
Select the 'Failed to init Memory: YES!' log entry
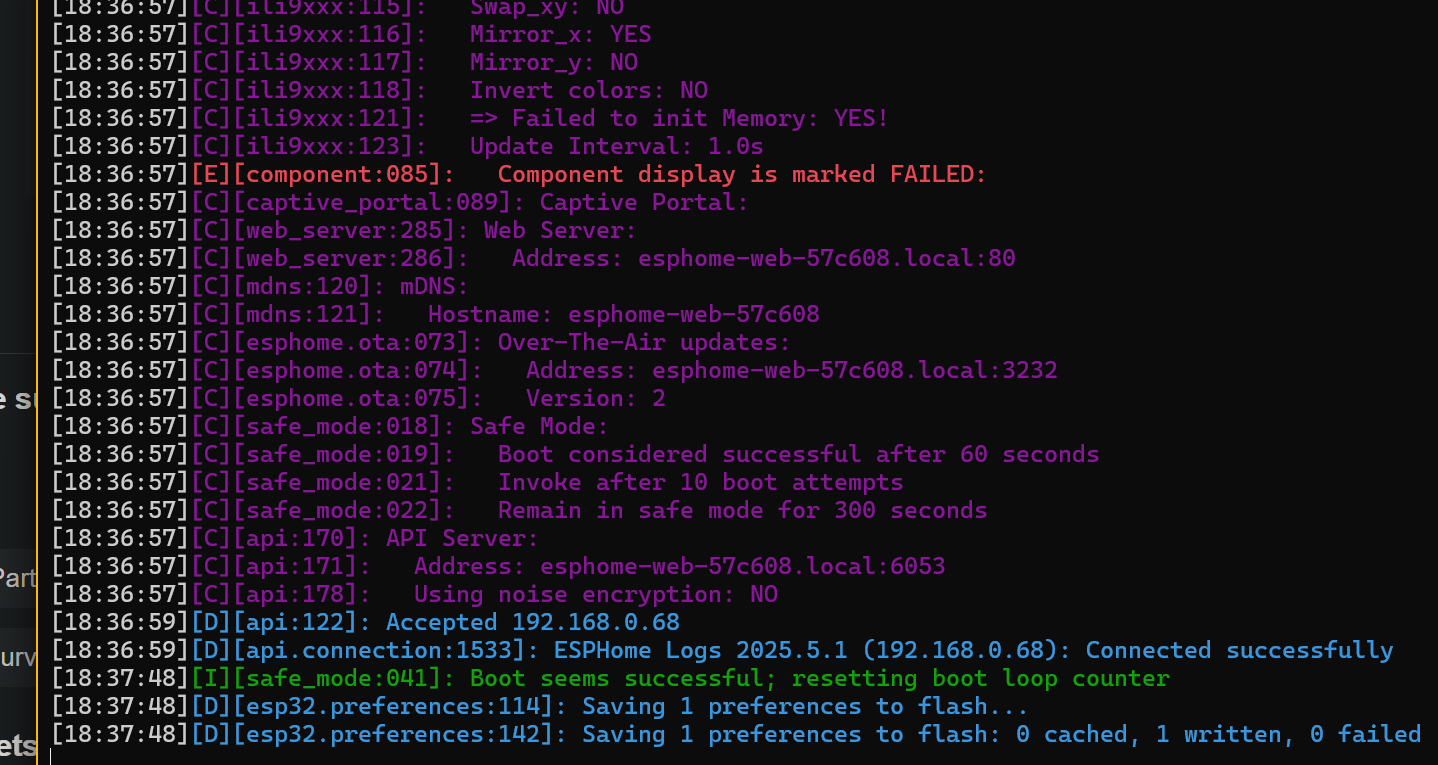tap(470, 118)
